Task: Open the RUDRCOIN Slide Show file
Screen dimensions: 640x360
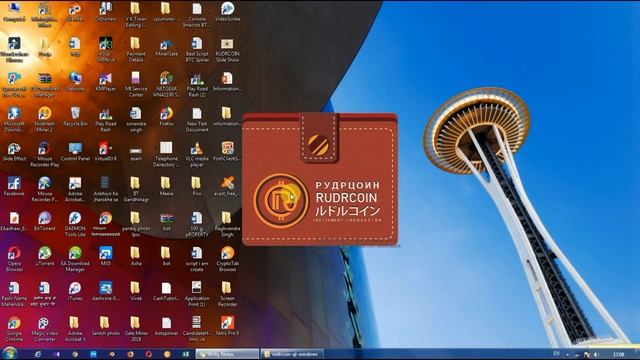Action: click(x=227, y=49)
